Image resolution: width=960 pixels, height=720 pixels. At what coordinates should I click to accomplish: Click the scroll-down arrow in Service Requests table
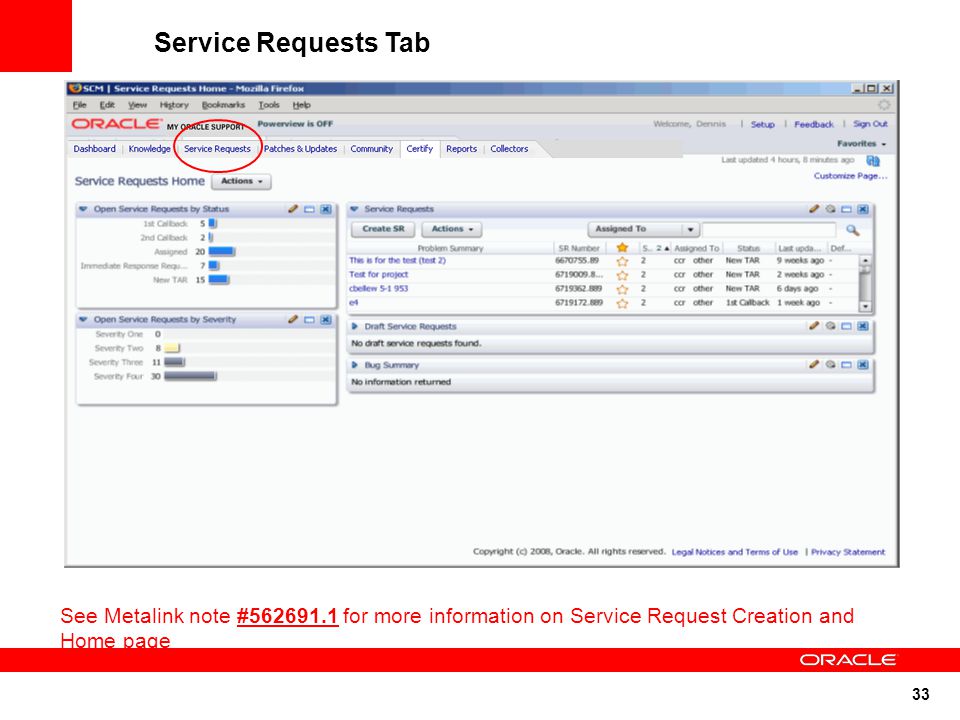coord(865,306)
